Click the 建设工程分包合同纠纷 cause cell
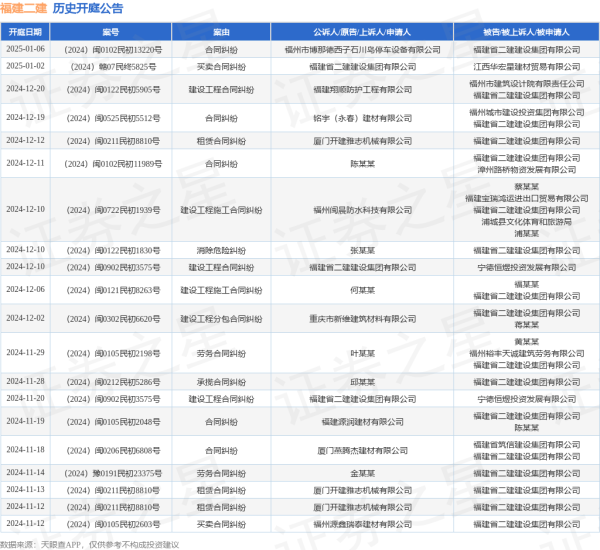Viewport: 600px width, 550px height. click(221, 319)
